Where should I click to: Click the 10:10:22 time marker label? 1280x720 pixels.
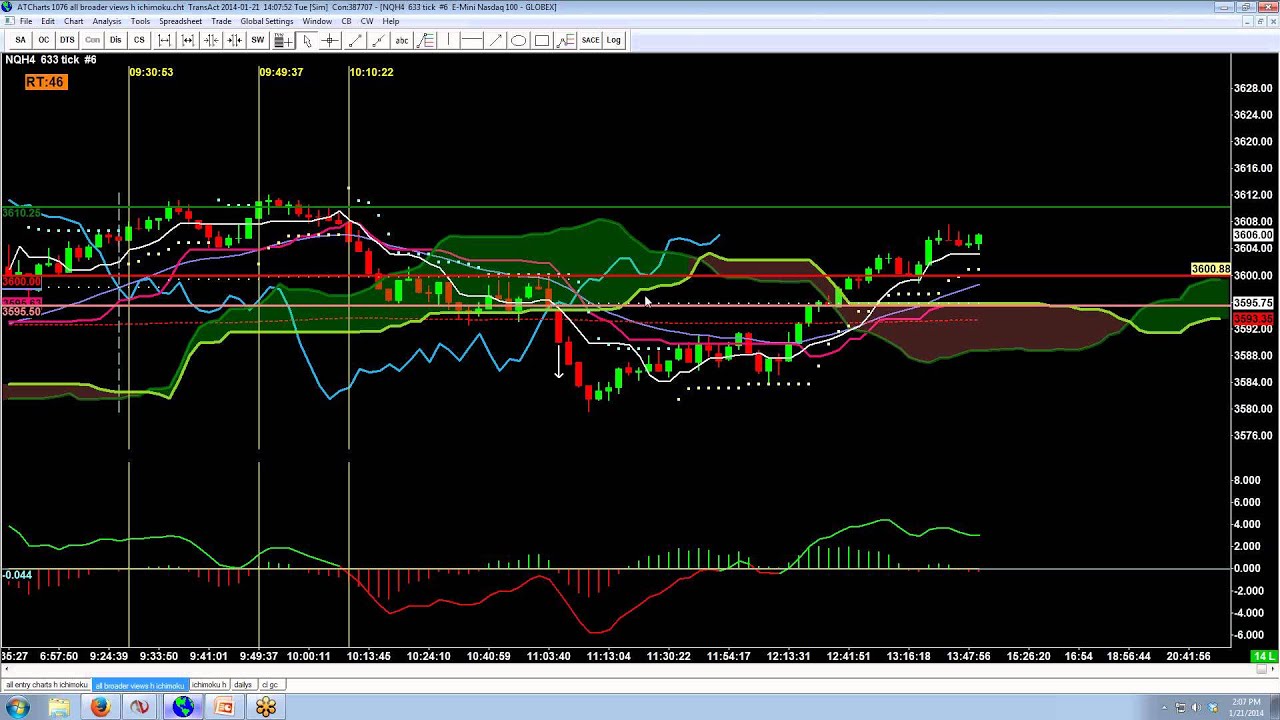point(371,72)
